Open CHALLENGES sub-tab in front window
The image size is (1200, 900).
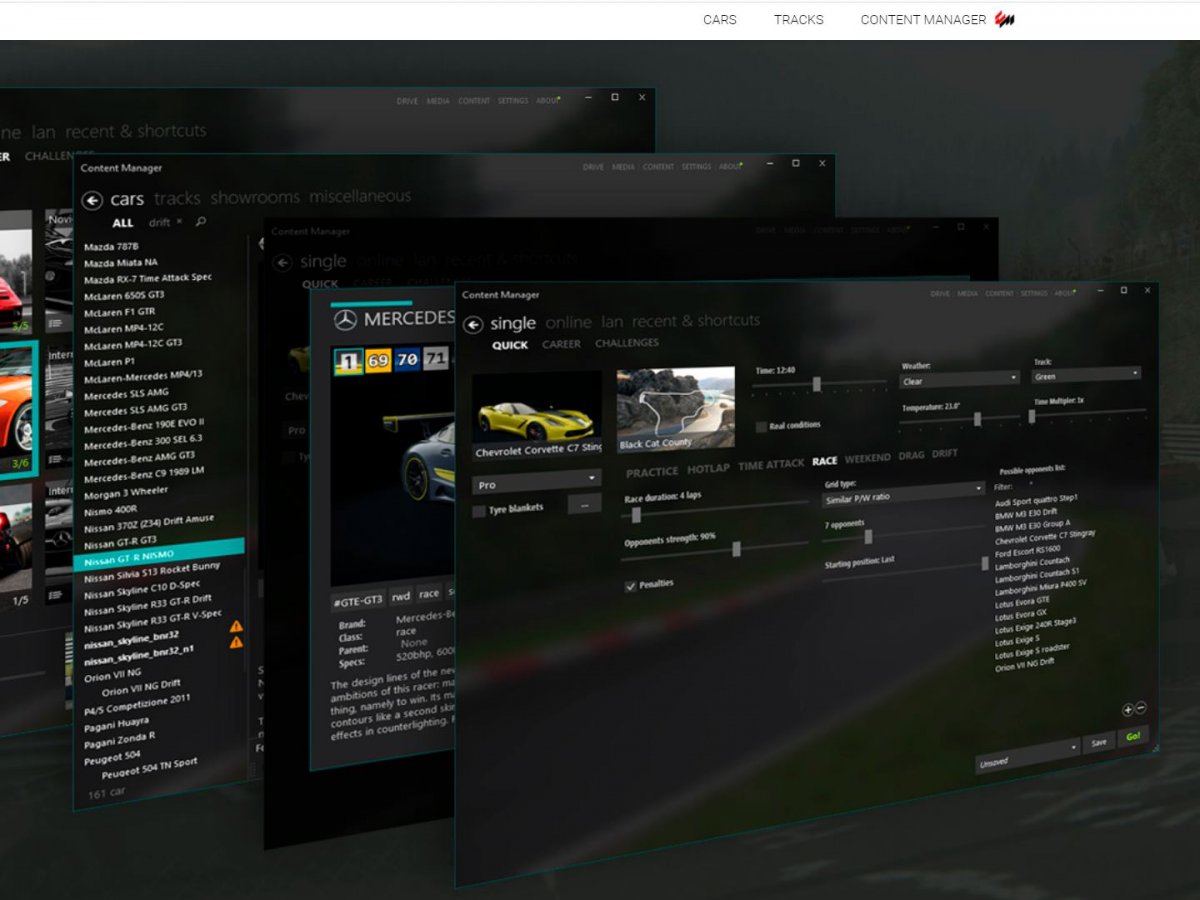tap(627, 343)
